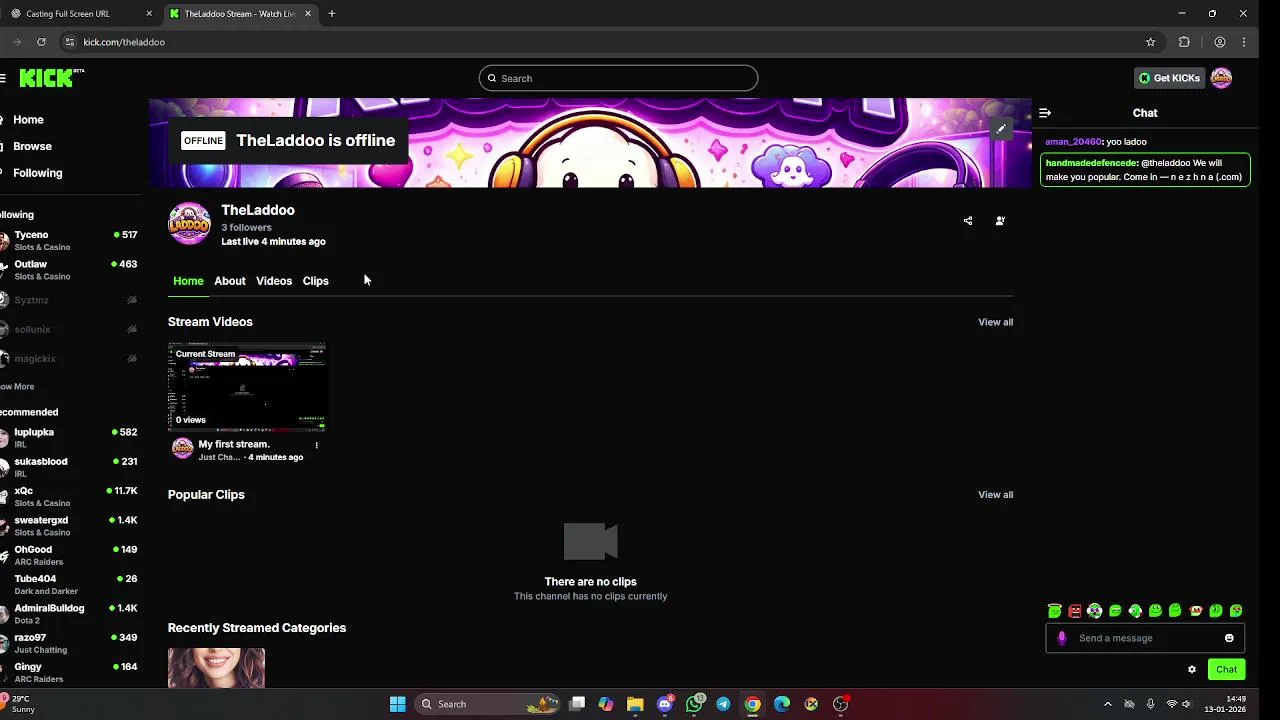This screenshot has height=720, width=1280.
Task: Open the Chrome profile icon
Action: pyautogui.click(x=1220, y=42)
